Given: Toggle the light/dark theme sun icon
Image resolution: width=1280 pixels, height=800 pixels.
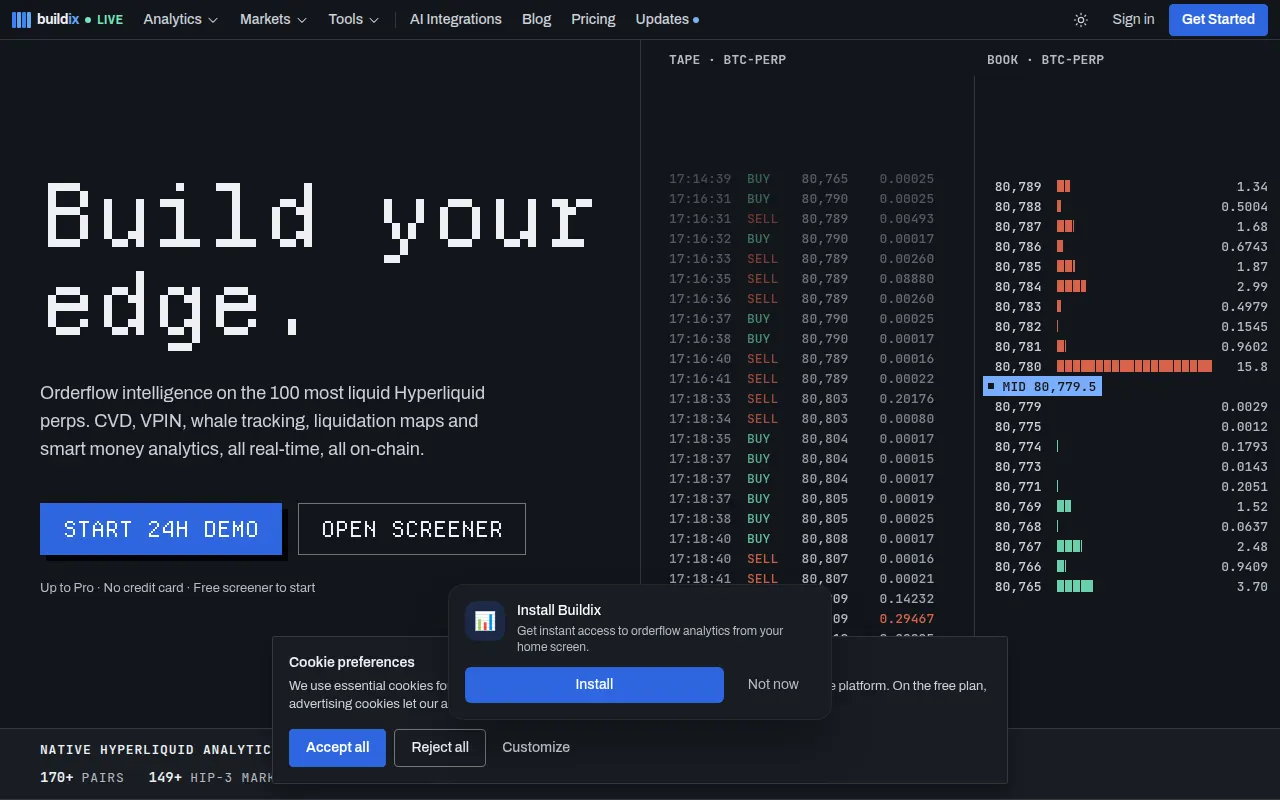Looking at the screenshot, I should click(1081, 19).
